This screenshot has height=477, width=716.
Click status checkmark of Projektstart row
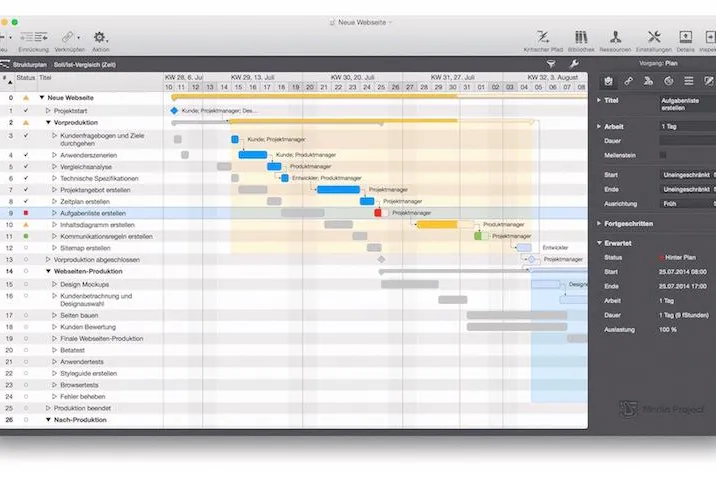[26, 110]
